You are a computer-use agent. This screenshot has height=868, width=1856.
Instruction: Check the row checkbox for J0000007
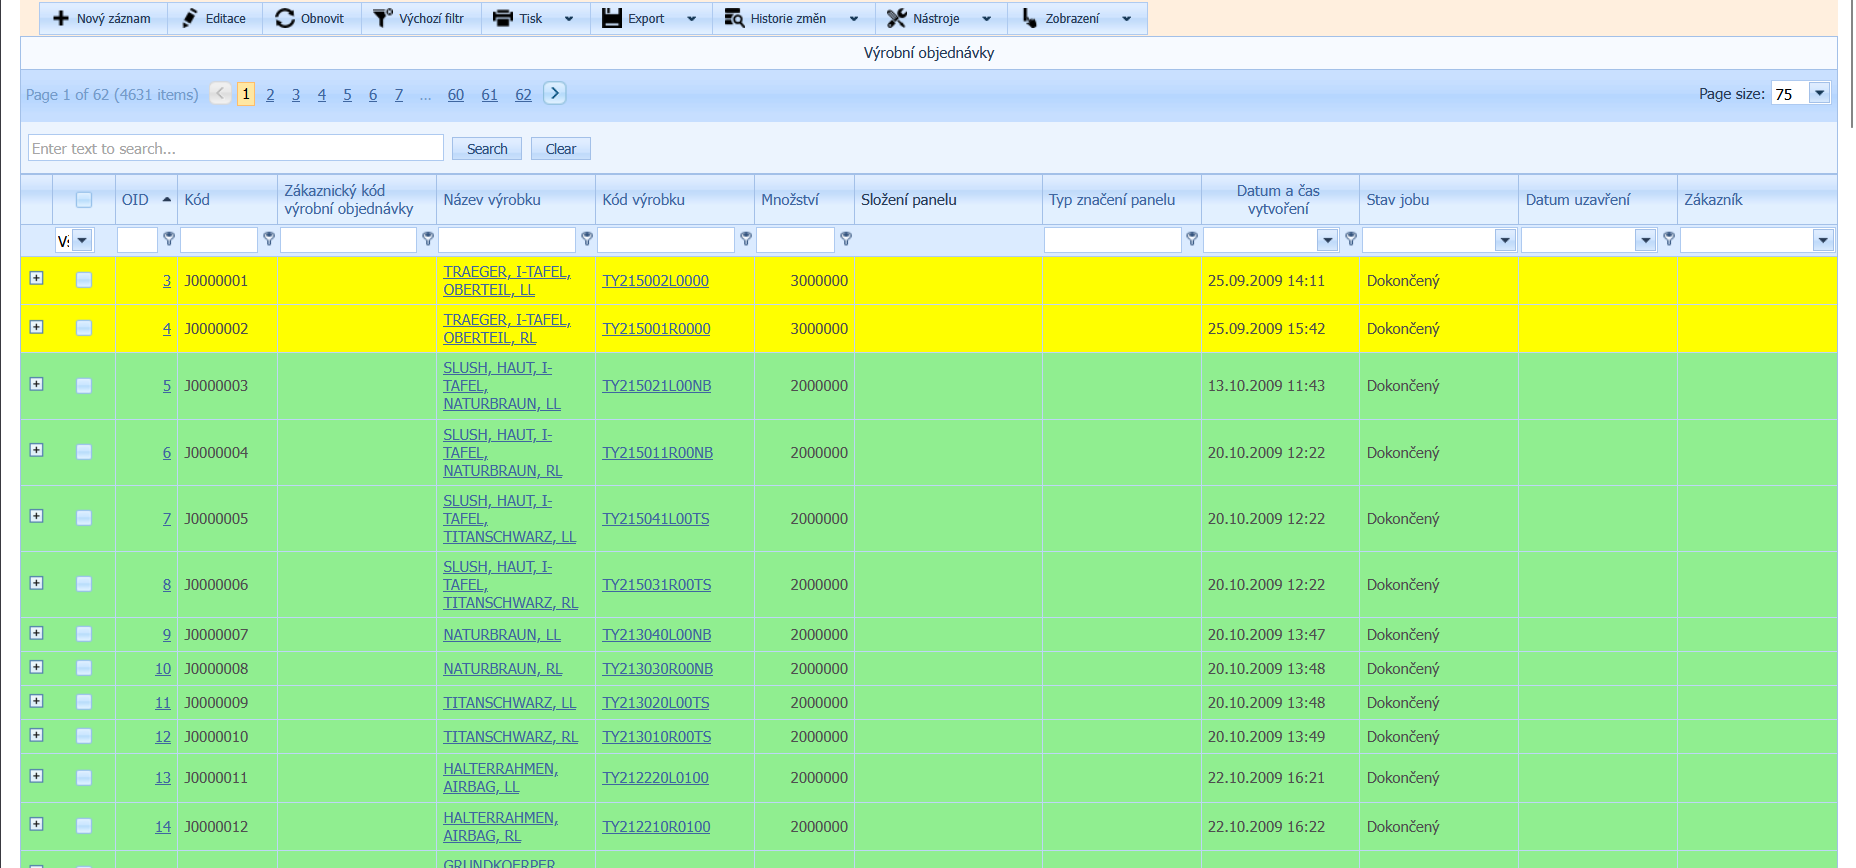tap(84, 634)
